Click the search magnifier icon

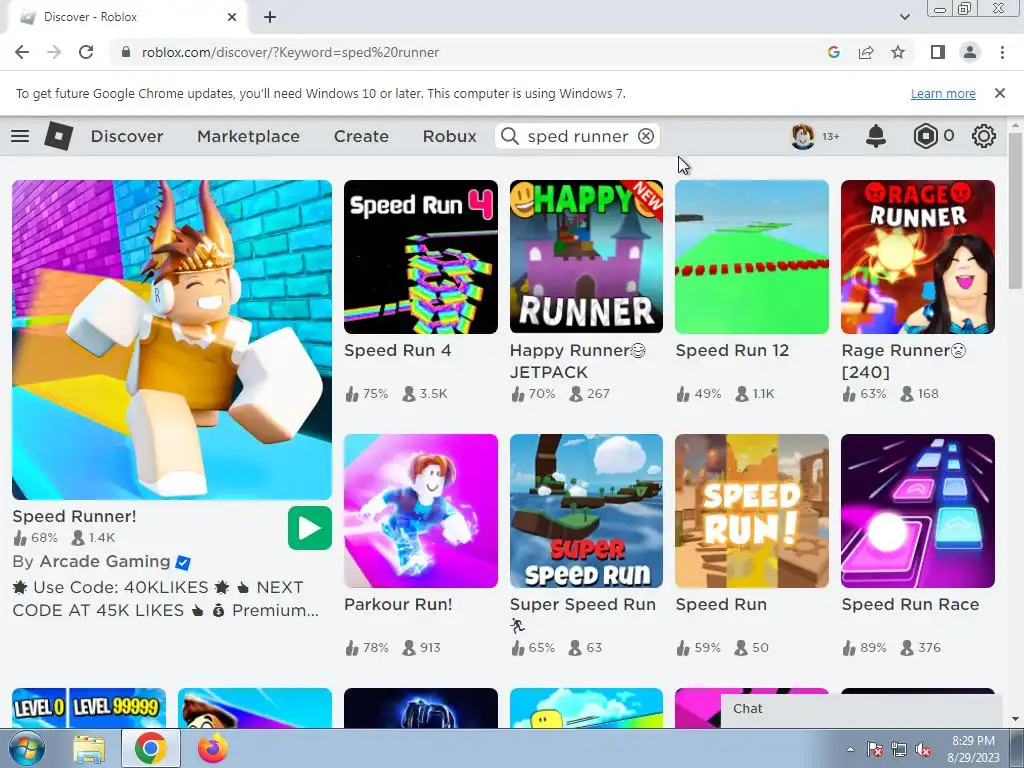509,136
